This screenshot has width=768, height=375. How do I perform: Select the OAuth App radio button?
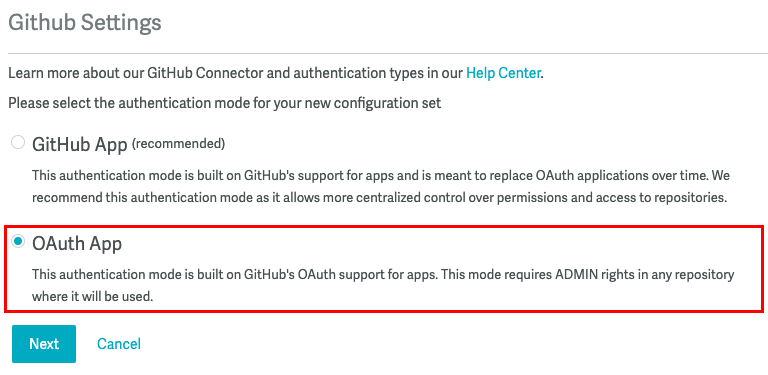(18, 241)
